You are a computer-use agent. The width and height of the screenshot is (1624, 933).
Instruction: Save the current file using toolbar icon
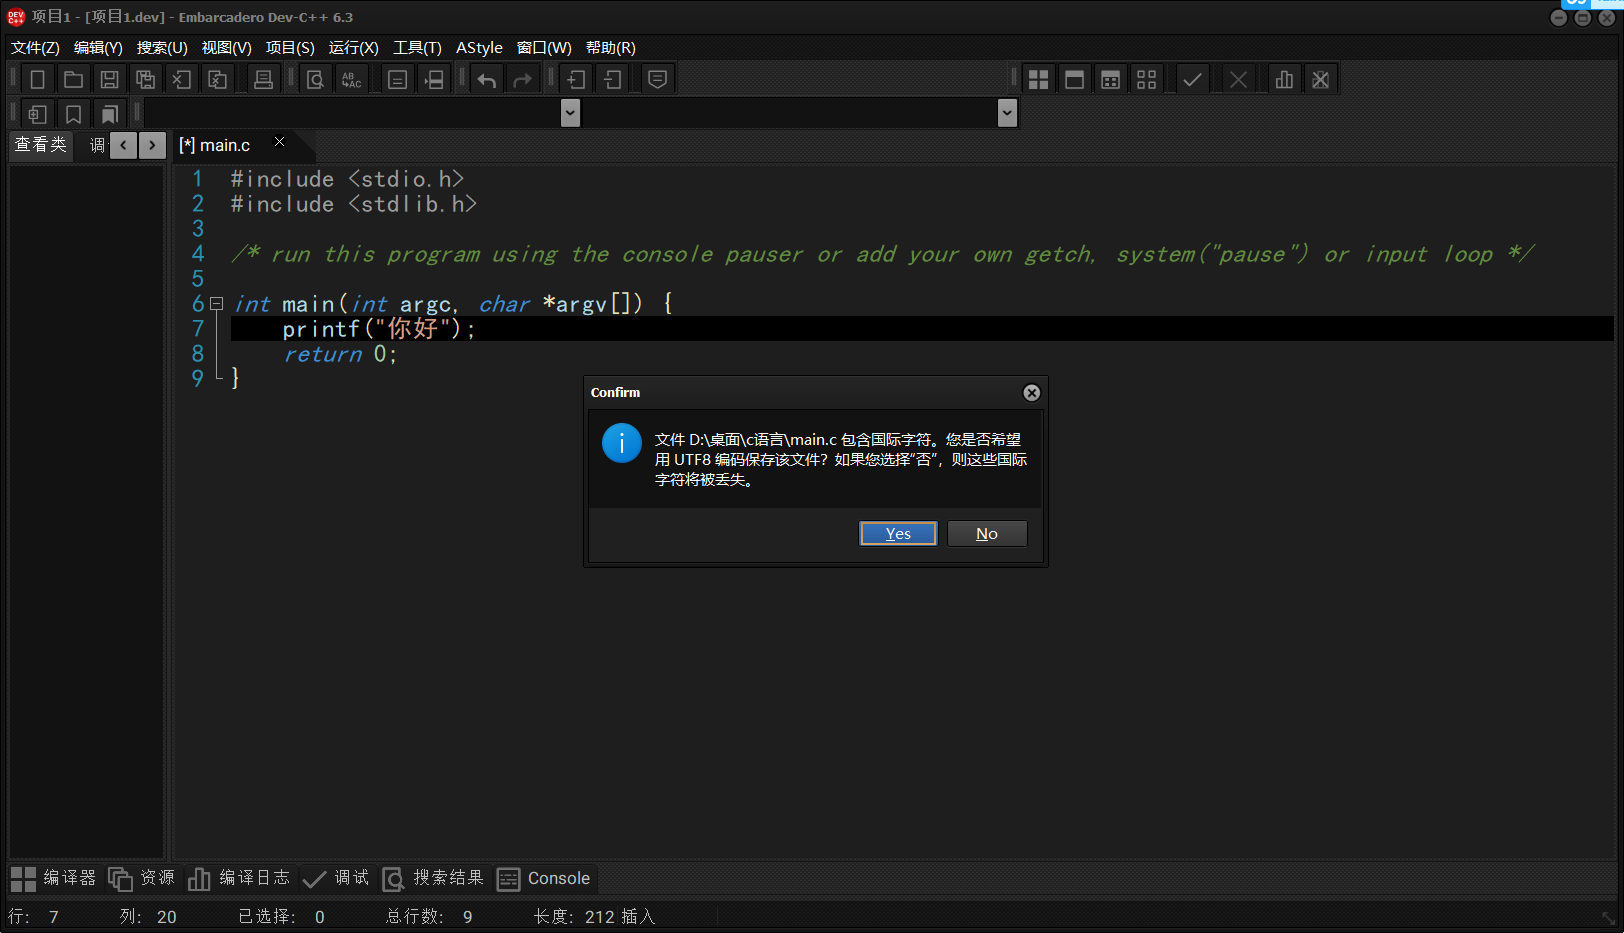pyautogui.click(x=109, y=79)
